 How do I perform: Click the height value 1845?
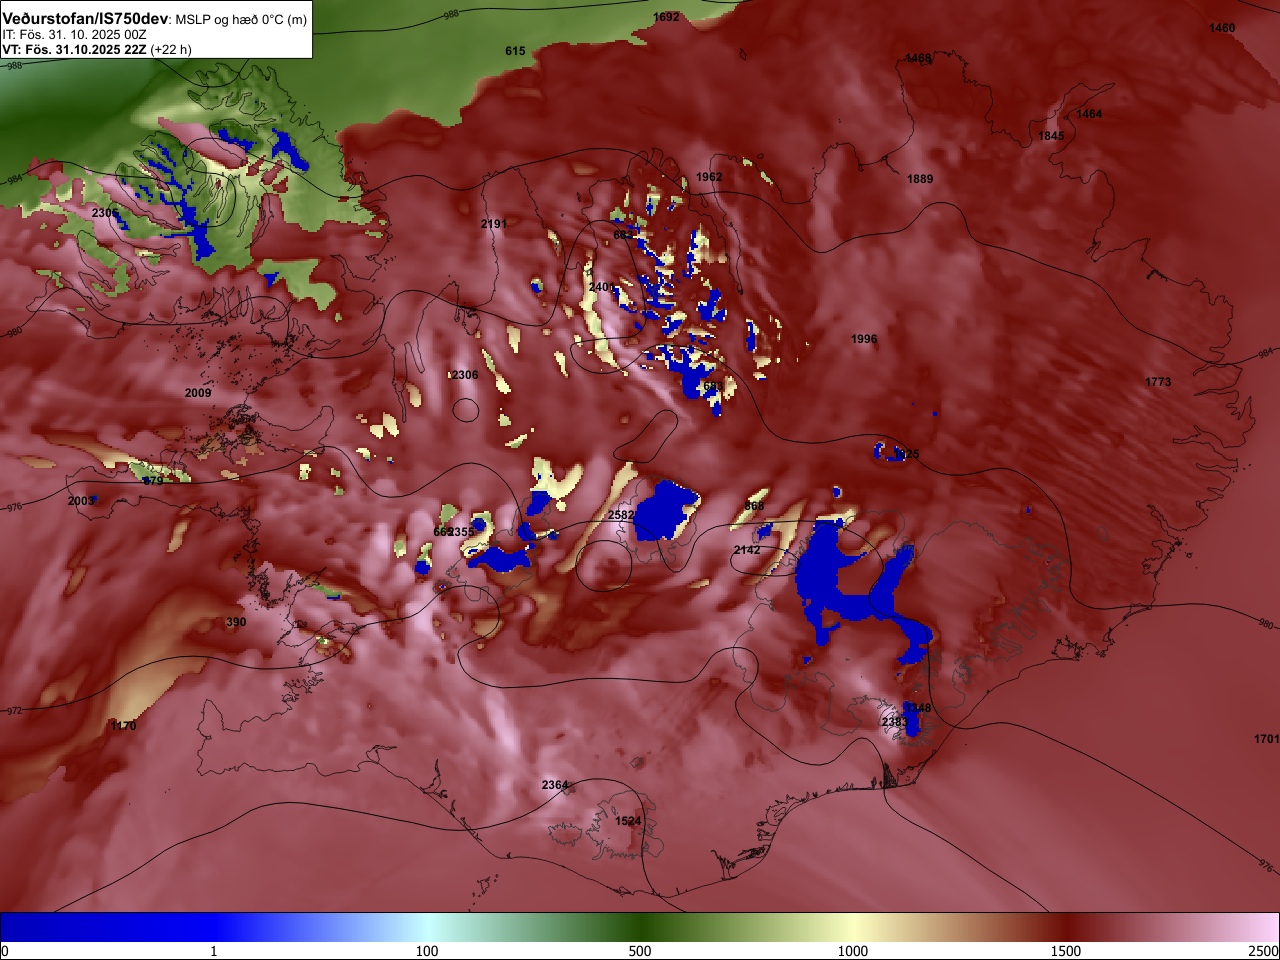click(x=1051, y=136)
